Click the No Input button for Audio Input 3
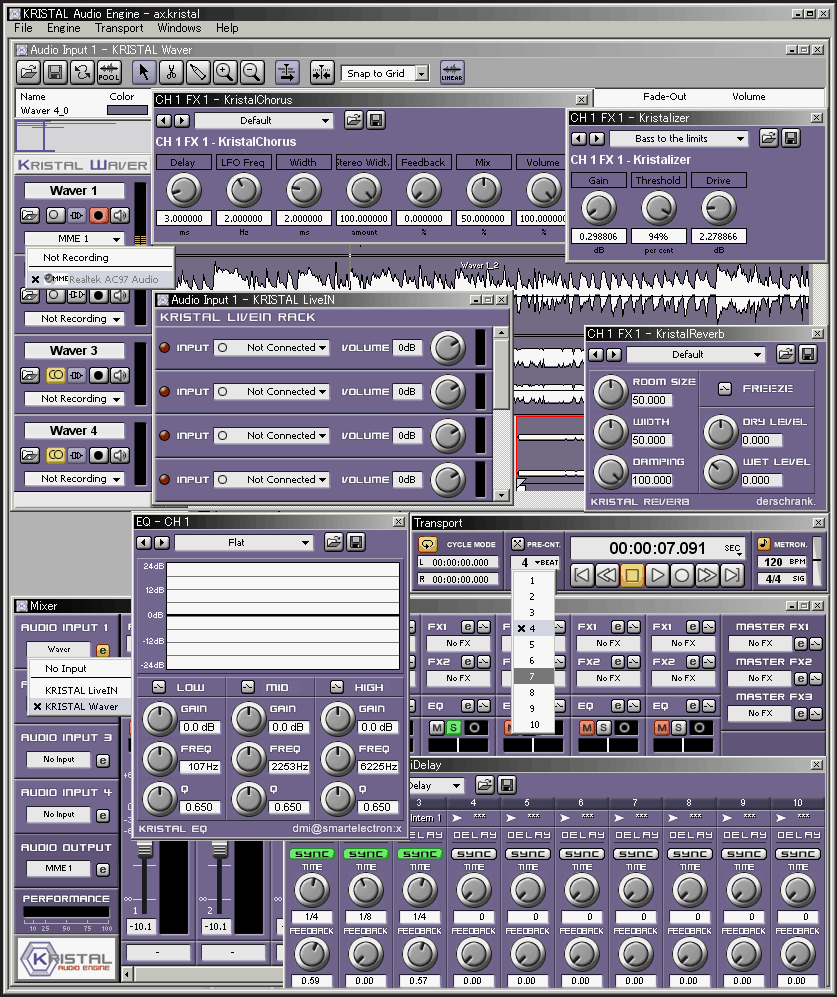 point(59,759)
